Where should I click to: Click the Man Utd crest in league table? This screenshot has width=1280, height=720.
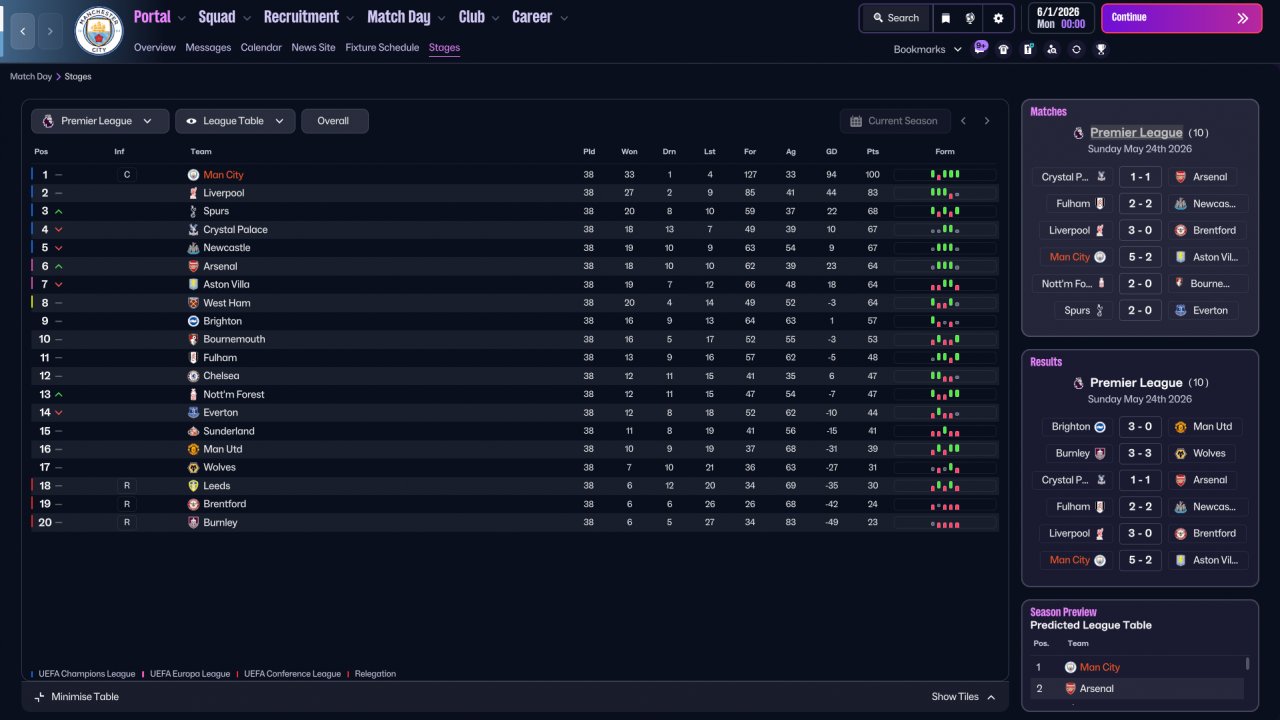(193, 449)
